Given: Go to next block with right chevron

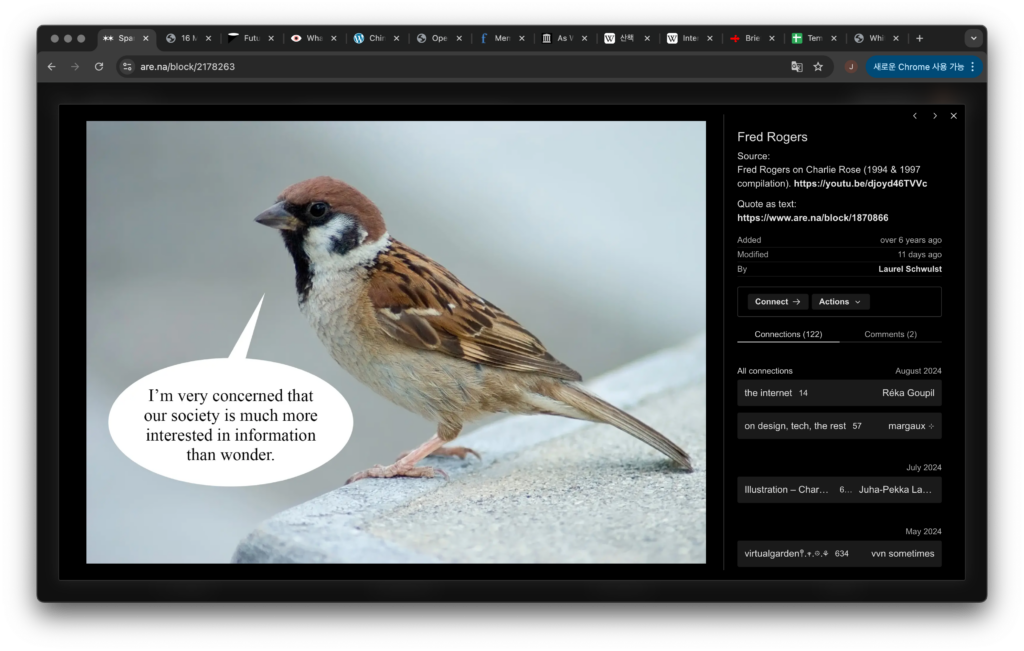Looking at the screenshot, I should [934, 116].
